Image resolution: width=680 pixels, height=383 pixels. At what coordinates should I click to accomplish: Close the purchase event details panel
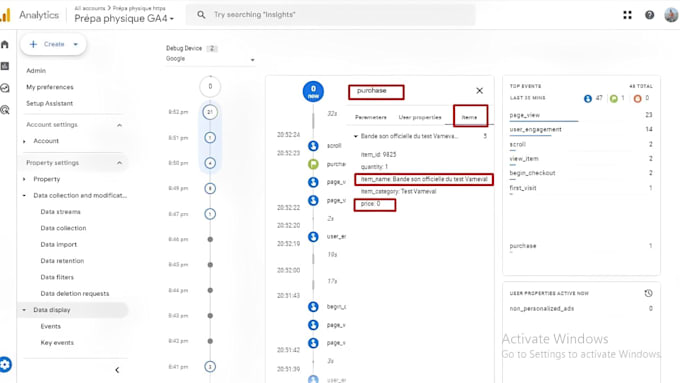tap(479, 91)
